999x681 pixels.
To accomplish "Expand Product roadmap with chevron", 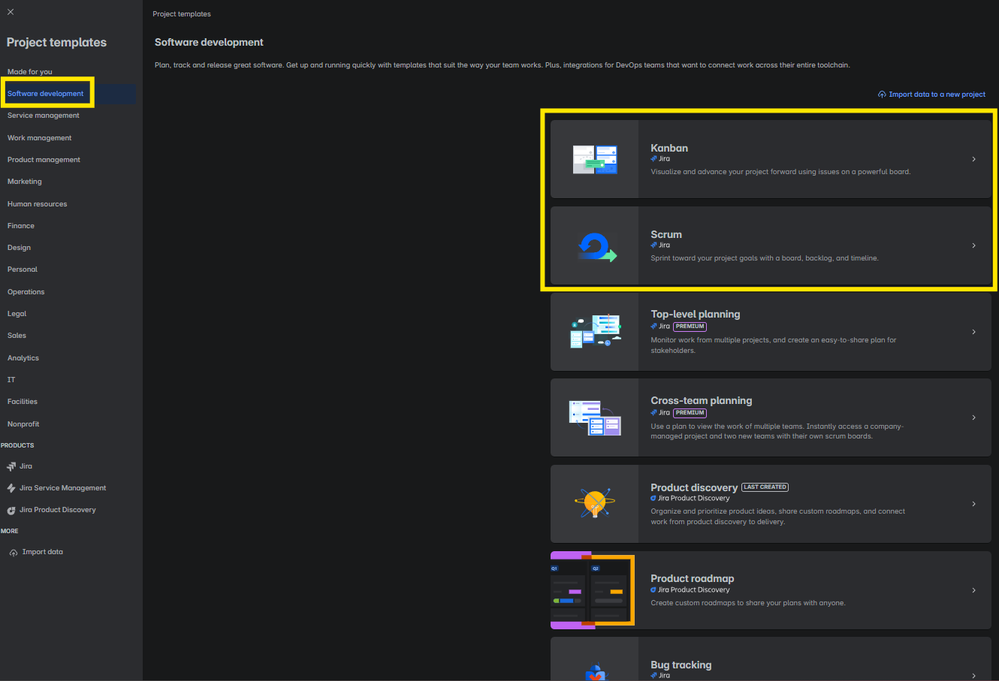I will pyautogui.click(x=974, y=591).
